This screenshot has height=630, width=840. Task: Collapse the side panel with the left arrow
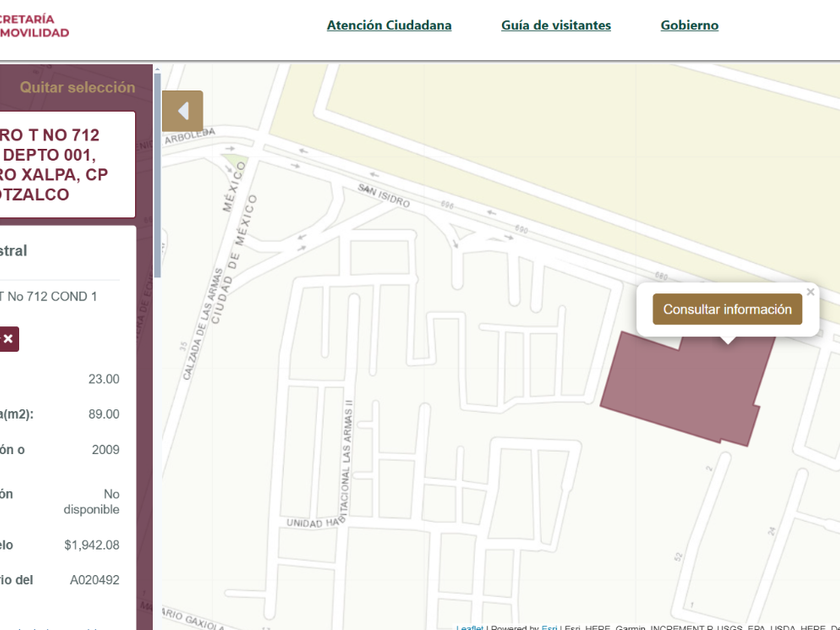pos(182,111)
